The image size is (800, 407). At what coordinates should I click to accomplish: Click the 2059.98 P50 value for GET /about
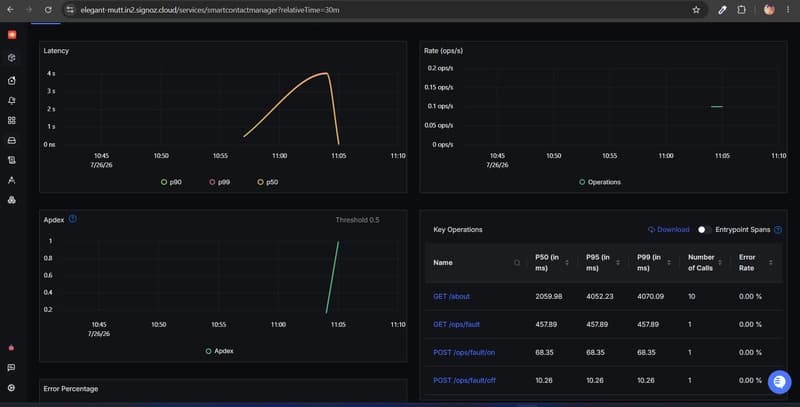click(548, 296)
